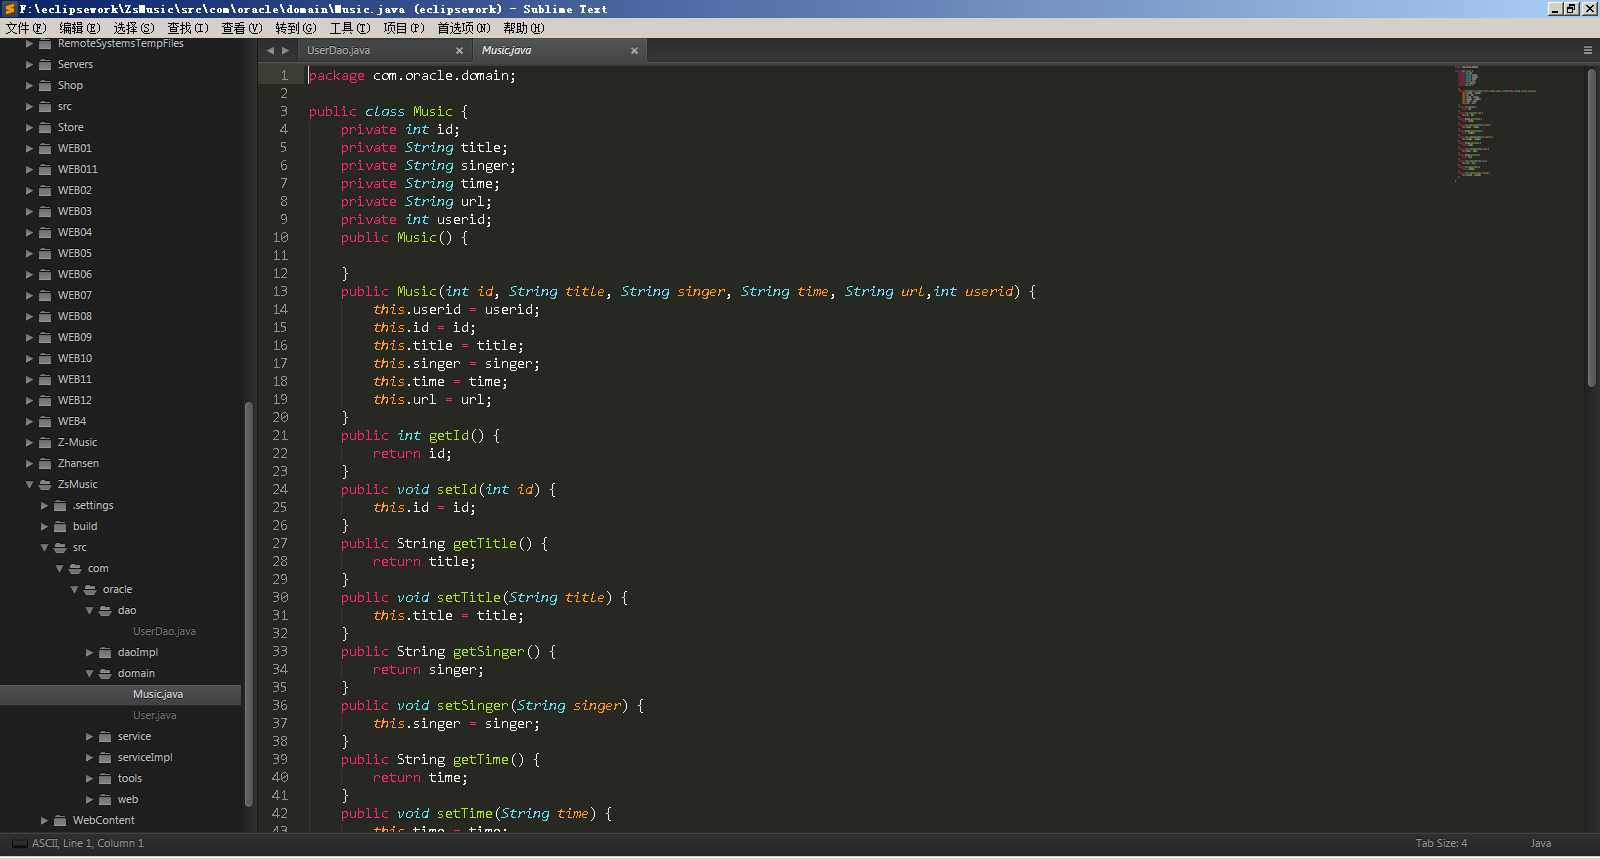Open the 帮助 (Help) menu
The image size is (1600, 860).
(524, 28)
